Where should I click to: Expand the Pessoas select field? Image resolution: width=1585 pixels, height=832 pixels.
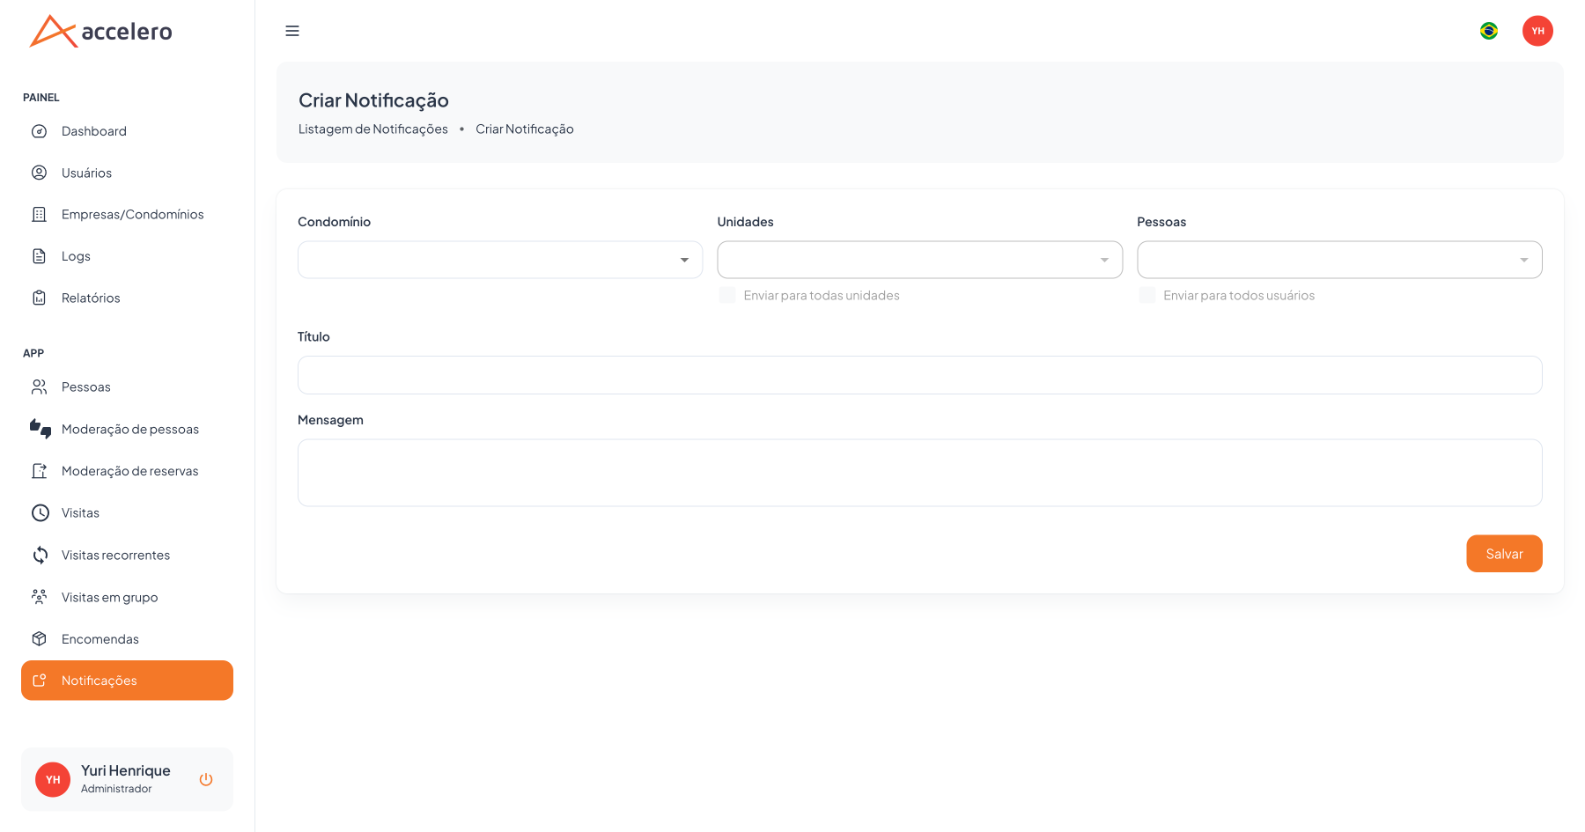1339,260
